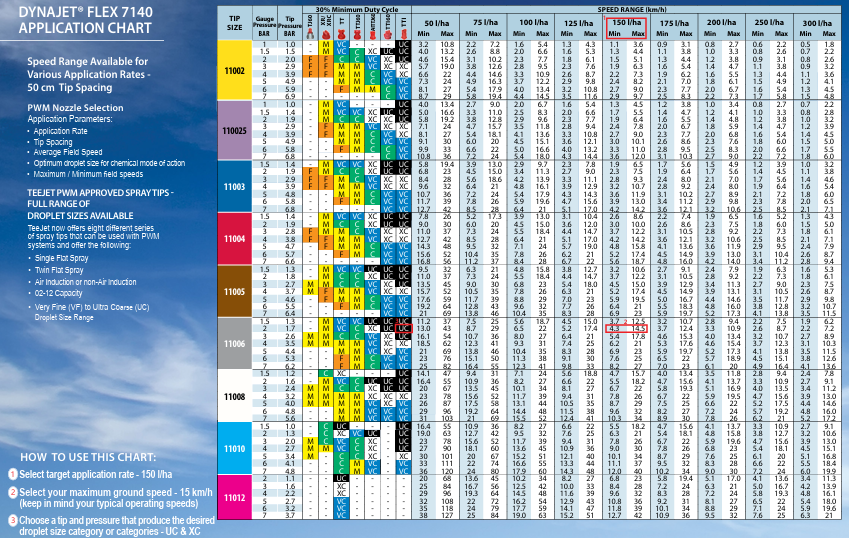Click the TIP SIZE column header
This screenshot has height=538, width=849.
pos(234,23)
